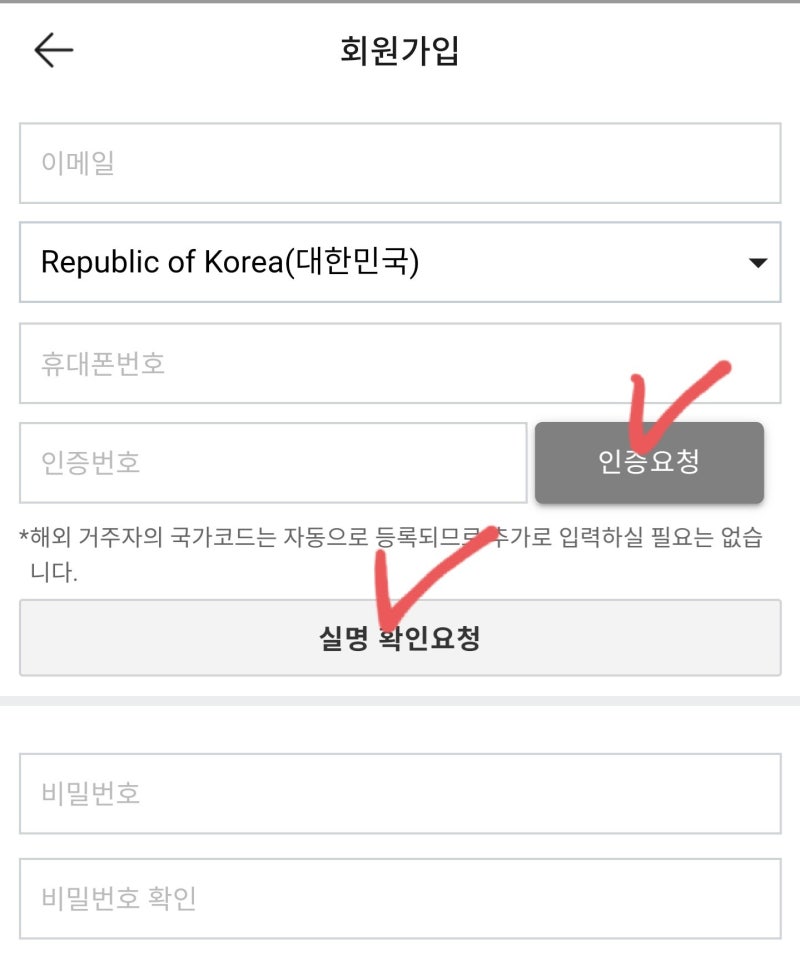This screenshot has width=800, height=969.
Task: Click the 비밀번호 확인 placeholder text
Action: (x=119, y=899)
